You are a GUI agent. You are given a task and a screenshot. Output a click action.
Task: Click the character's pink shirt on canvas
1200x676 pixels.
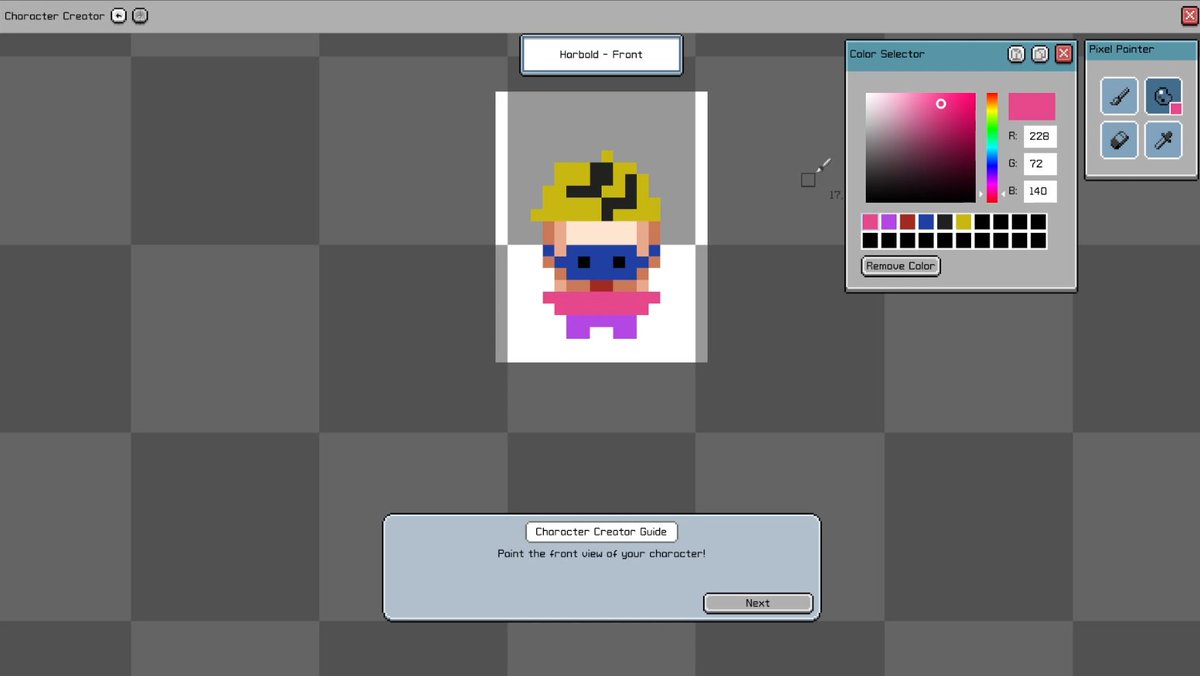click(601, 303)
